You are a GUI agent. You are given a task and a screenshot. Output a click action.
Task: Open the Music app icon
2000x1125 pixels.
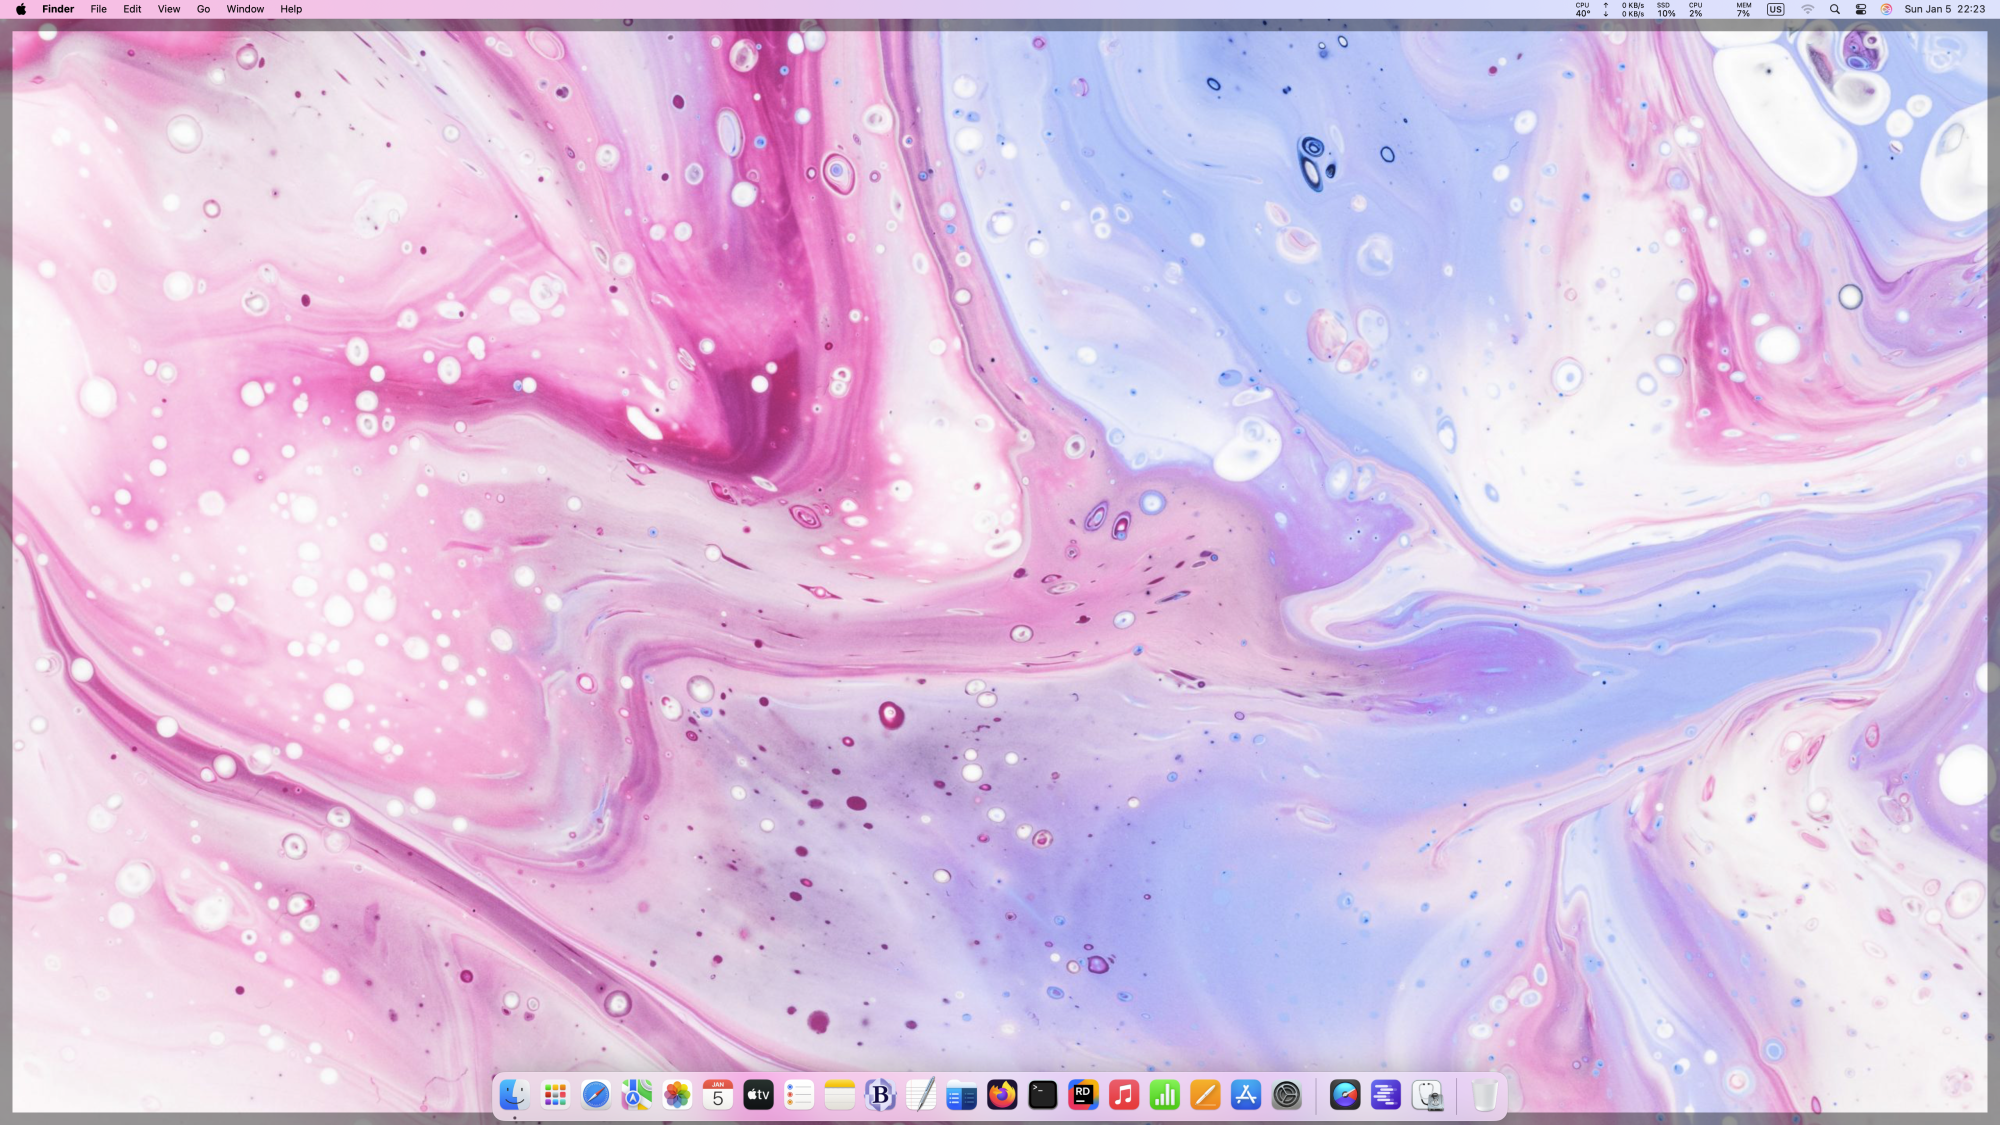click(1124, 1095)
